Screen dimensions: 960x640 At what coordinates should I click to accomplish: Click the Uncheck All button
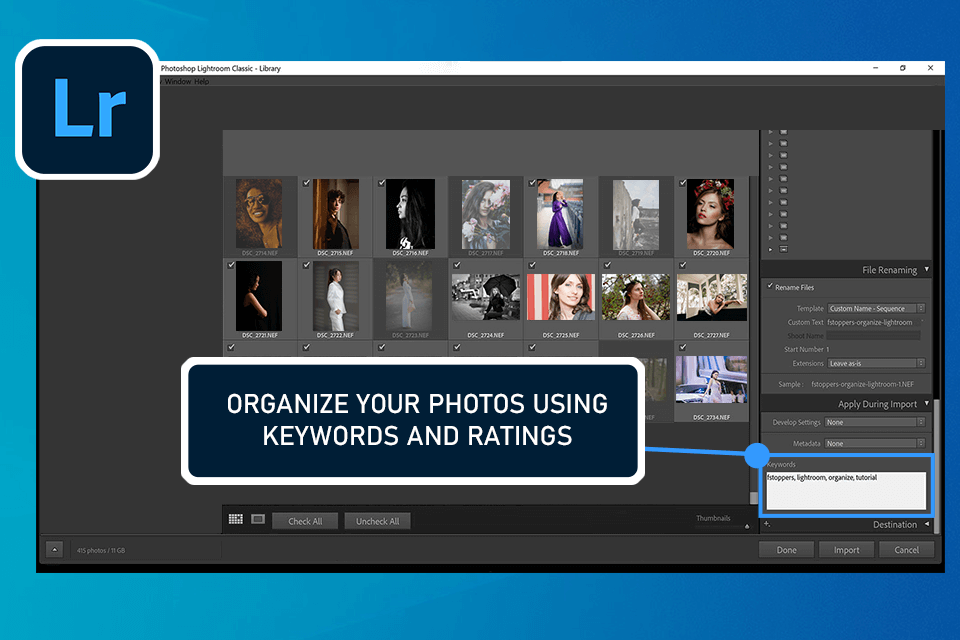click(x=377, y=521)
